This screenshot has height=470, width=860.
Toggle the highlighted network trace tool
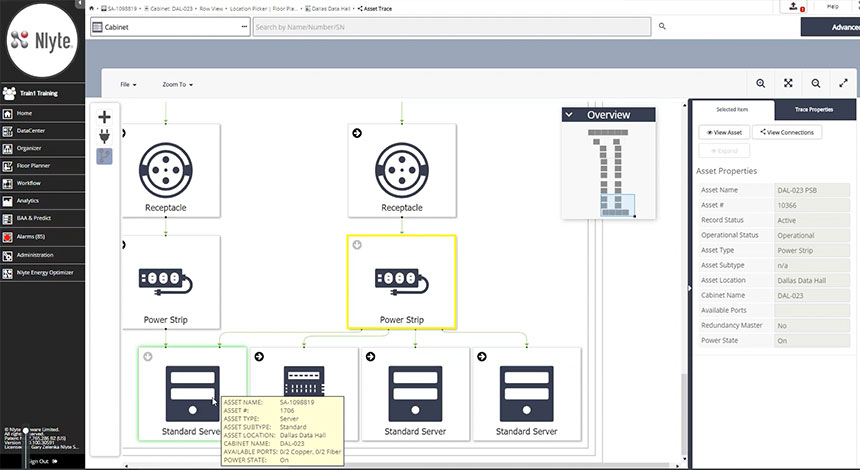pyautogui.click(x=104, y=156)
